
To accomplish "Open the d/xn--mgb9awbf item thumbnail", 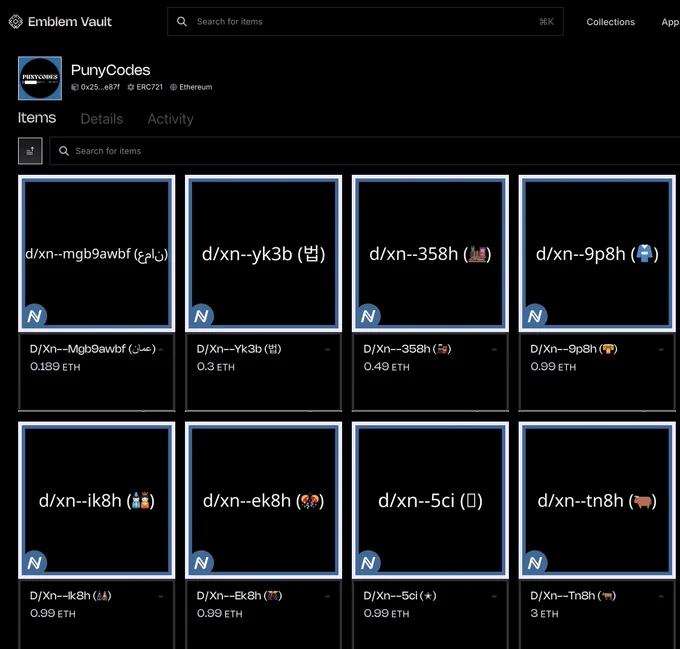I will [97, 254].
